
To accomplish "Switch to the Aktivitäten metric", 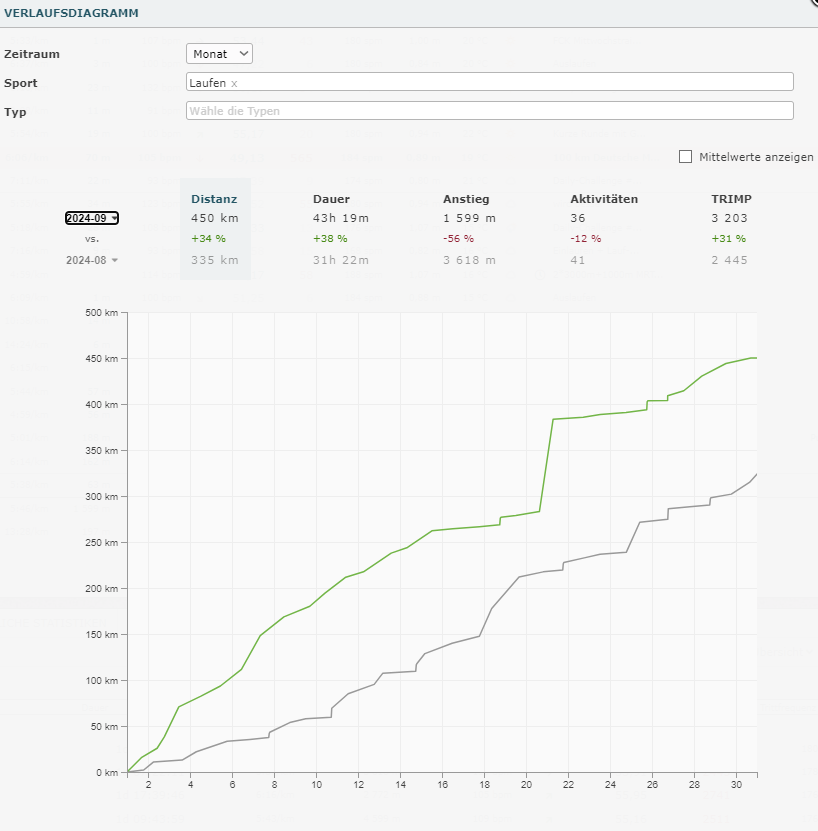I will (603, 199).
